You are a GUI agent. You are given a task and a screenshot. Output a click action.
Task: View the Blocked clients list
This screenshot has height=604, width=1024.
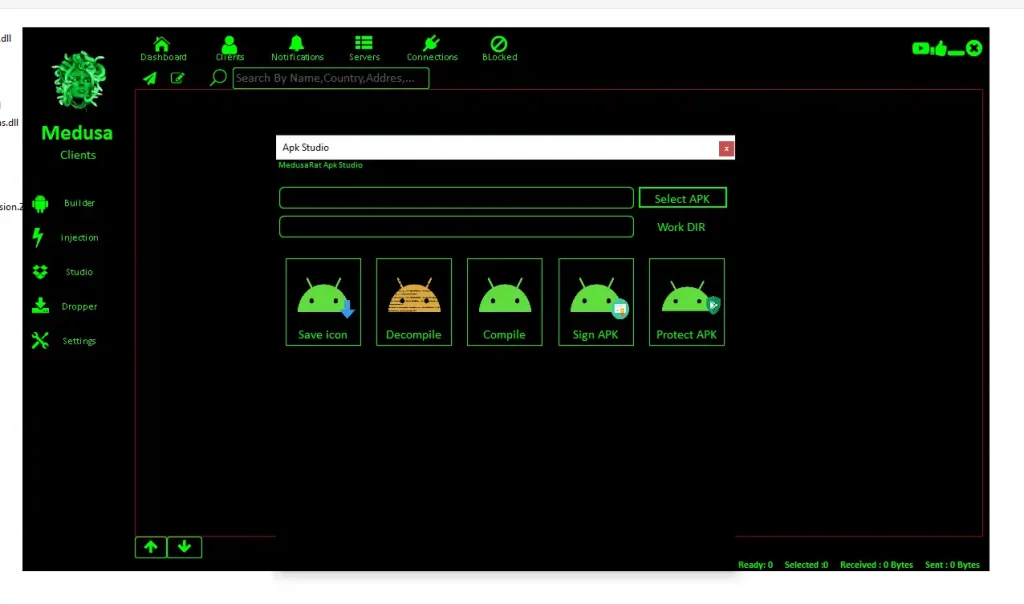(x=499, y=45)
